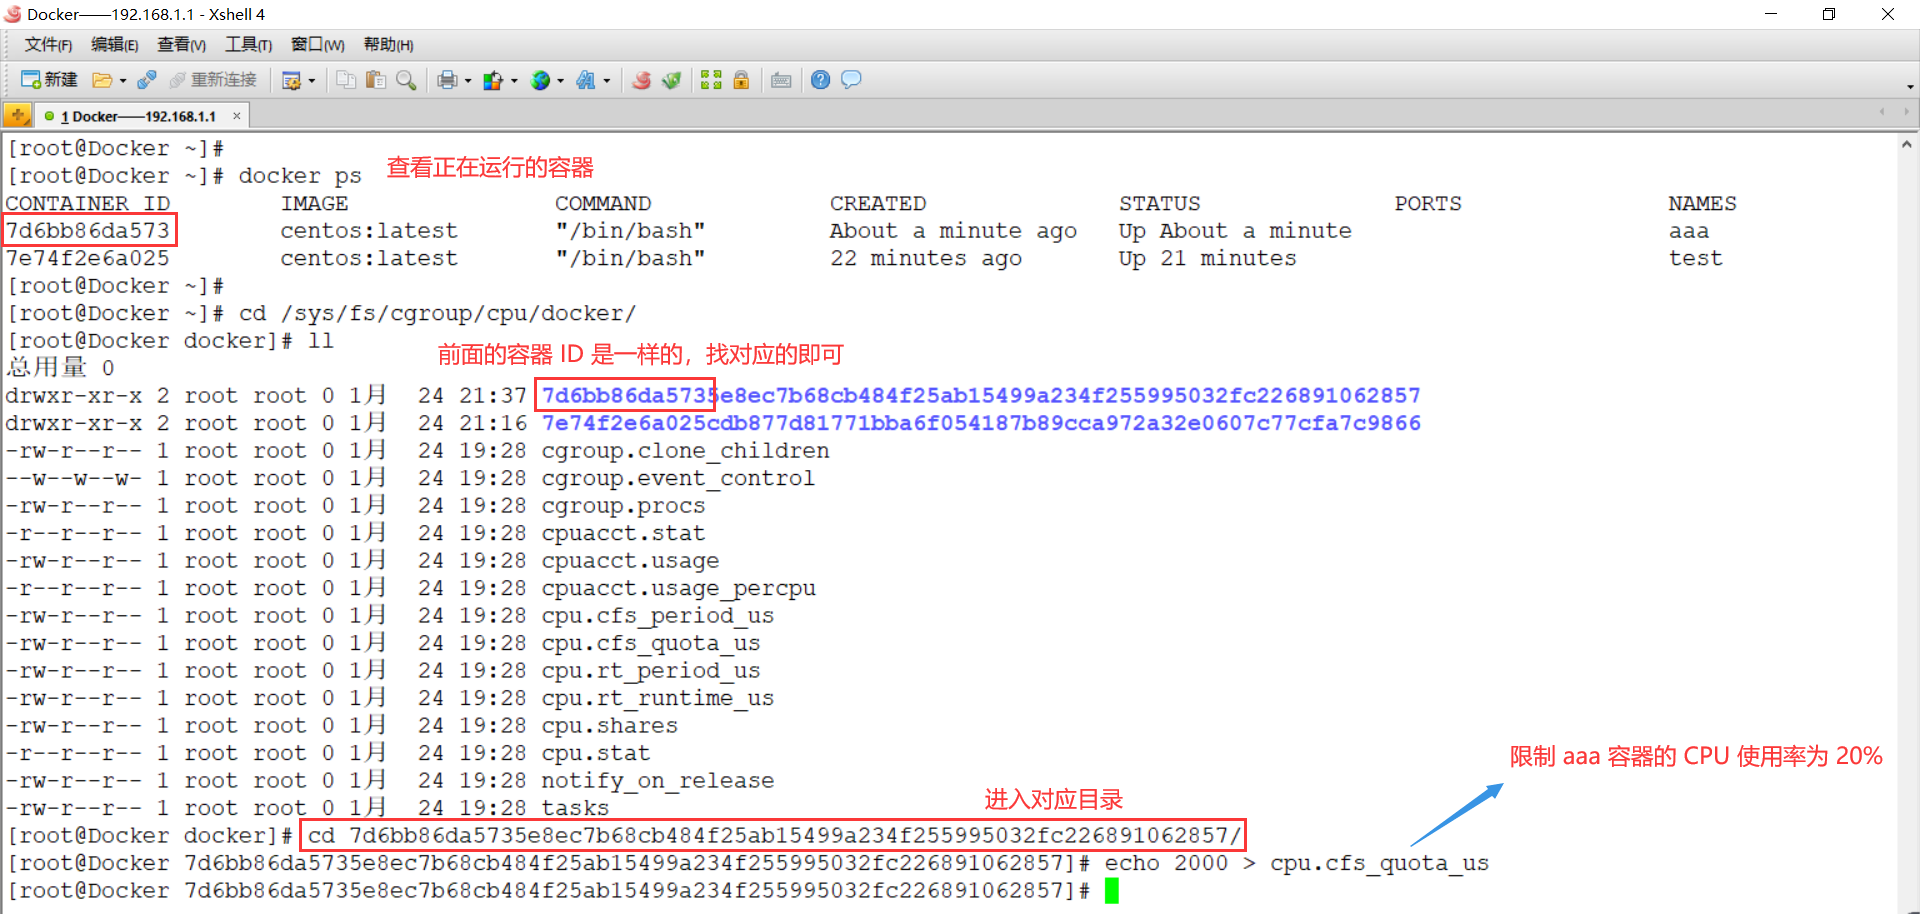Click cpu.shares file name
Viewport: 1920px width, 914px height.
tap(610, 726)
